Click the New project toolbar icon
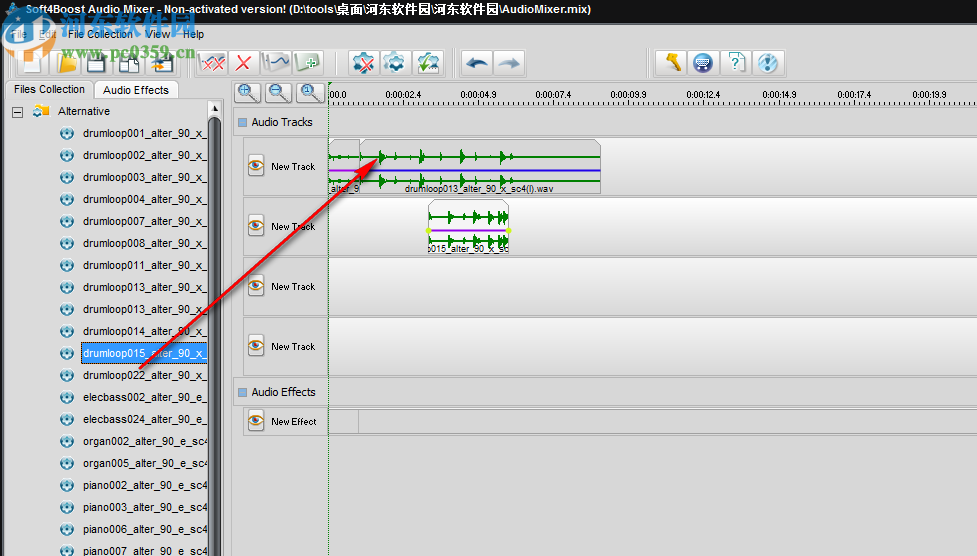This screenshot has width=977, height=556. (32, 63)
